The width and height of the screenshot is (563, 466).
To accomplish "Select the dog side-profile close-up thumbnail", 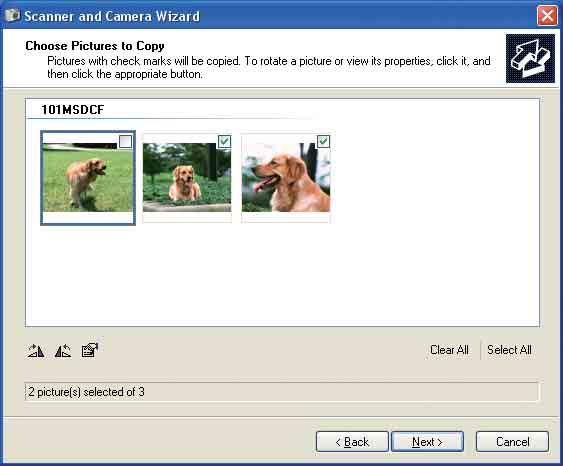I will 286,177.
